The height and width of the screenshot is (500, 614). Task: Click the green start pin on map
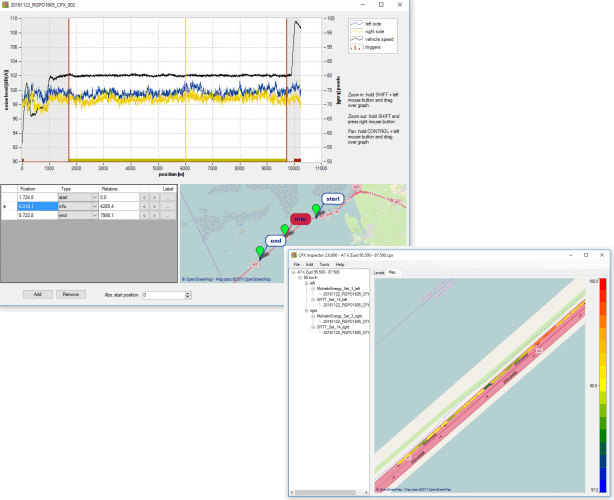(x=317, y=208)
